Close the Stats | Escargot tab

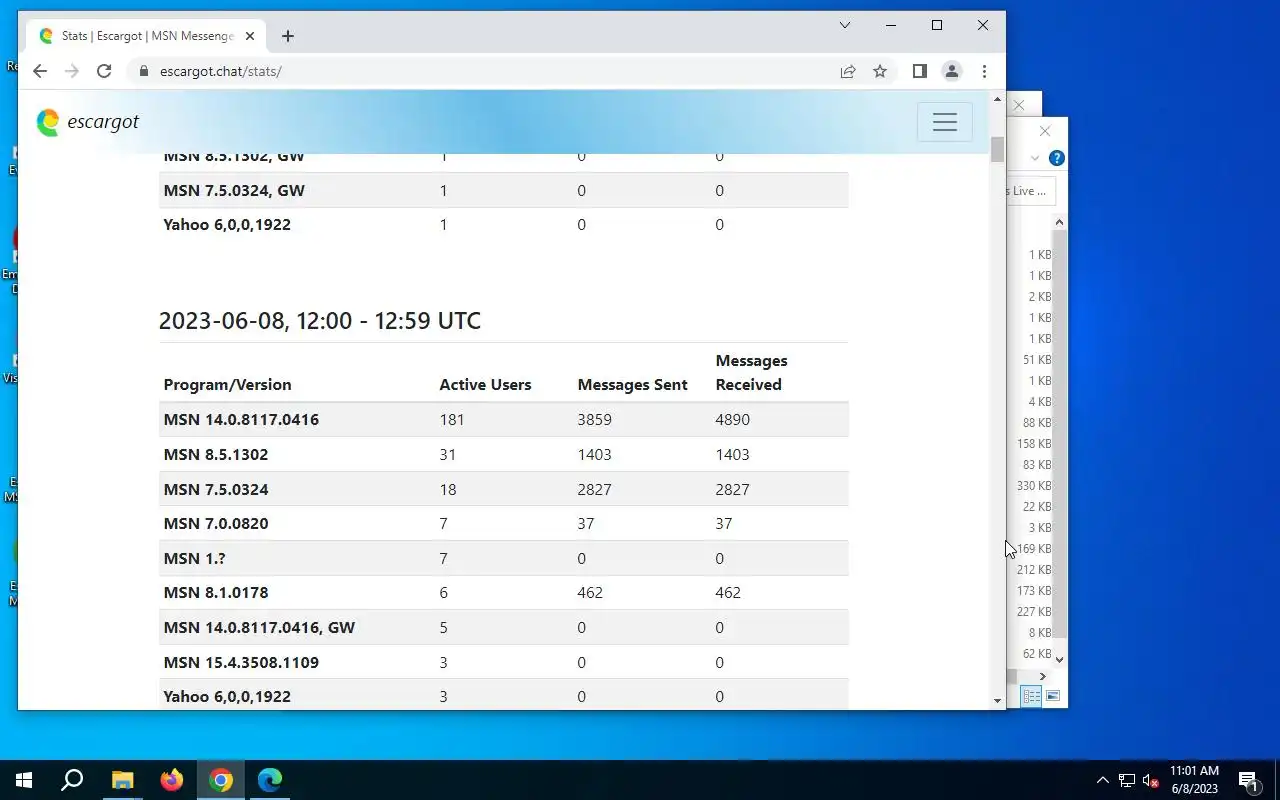tap(250, 36)
